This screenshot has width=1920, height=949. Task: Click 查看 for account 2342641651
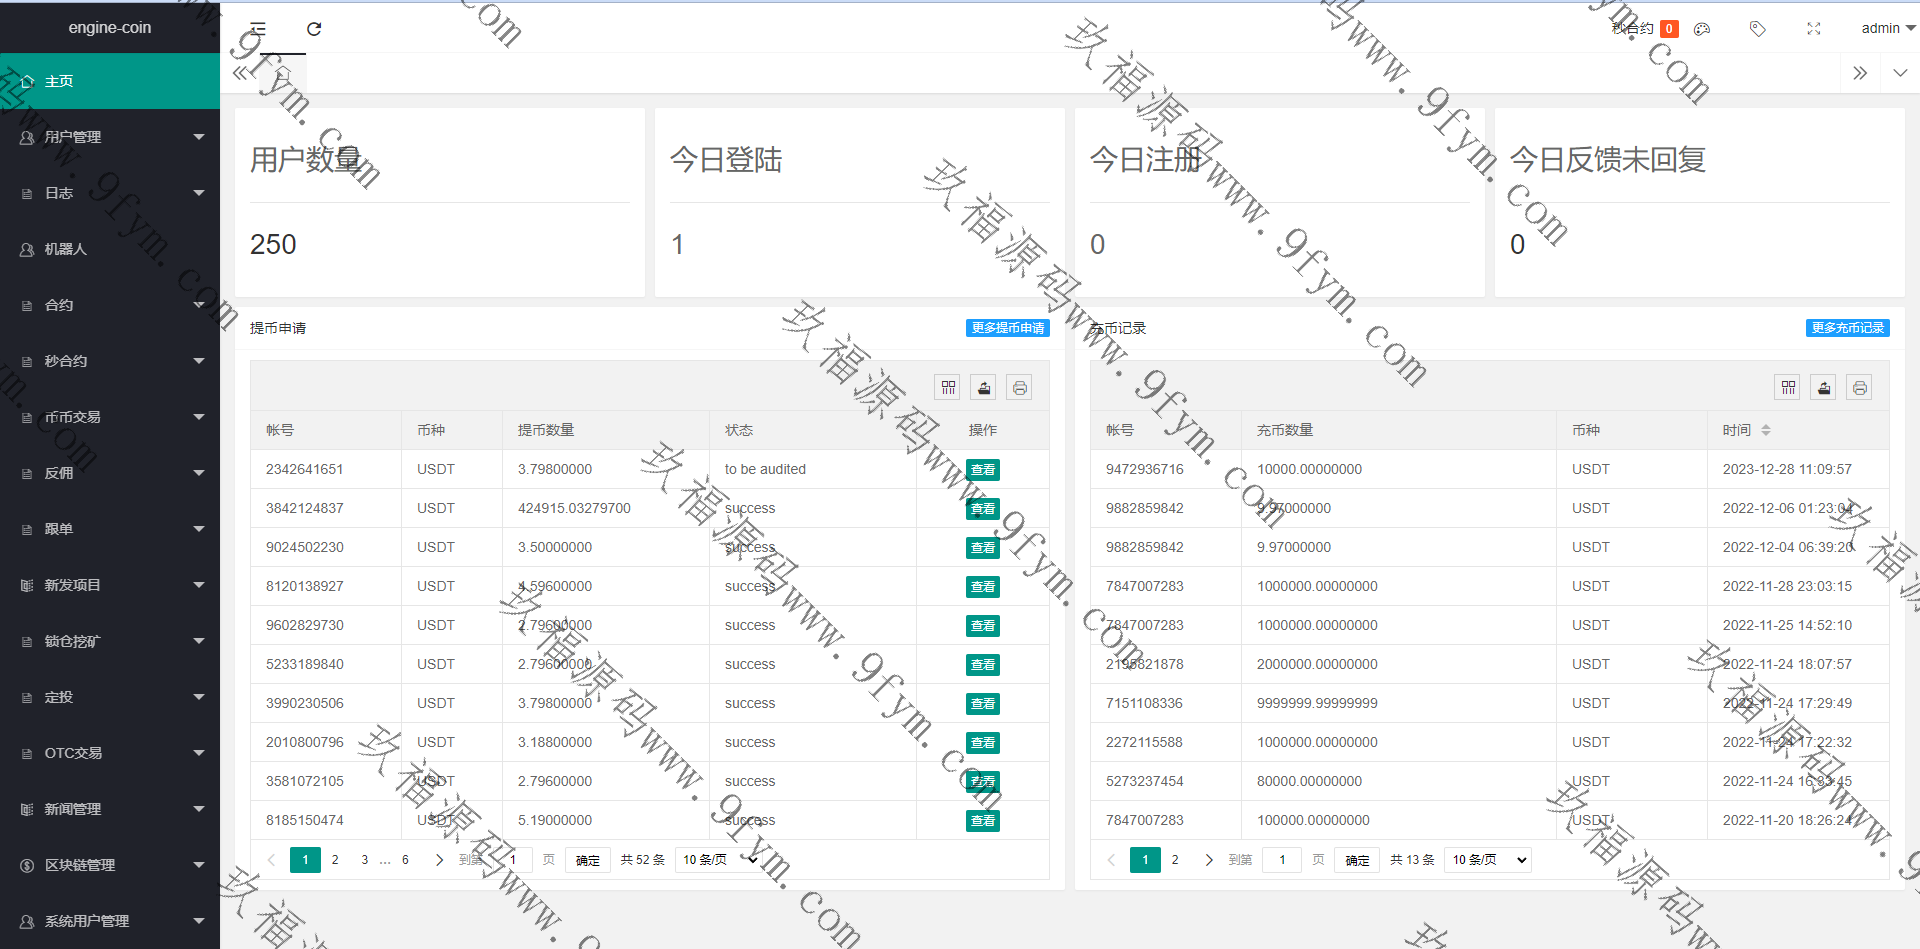coord(983,470)
